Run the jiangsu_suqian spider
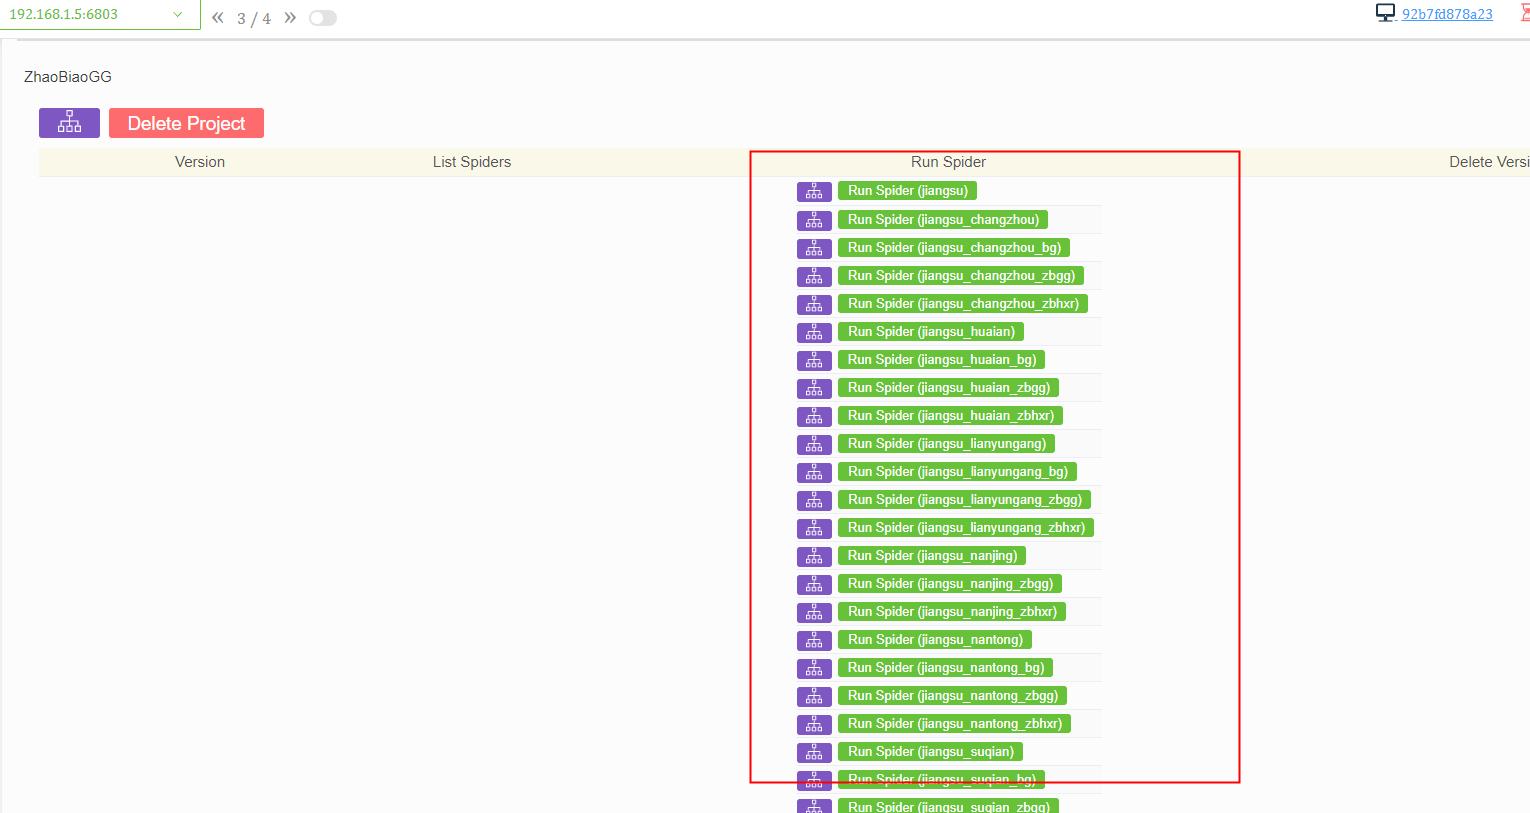The image size is (1530, 813). pos(931,752)
